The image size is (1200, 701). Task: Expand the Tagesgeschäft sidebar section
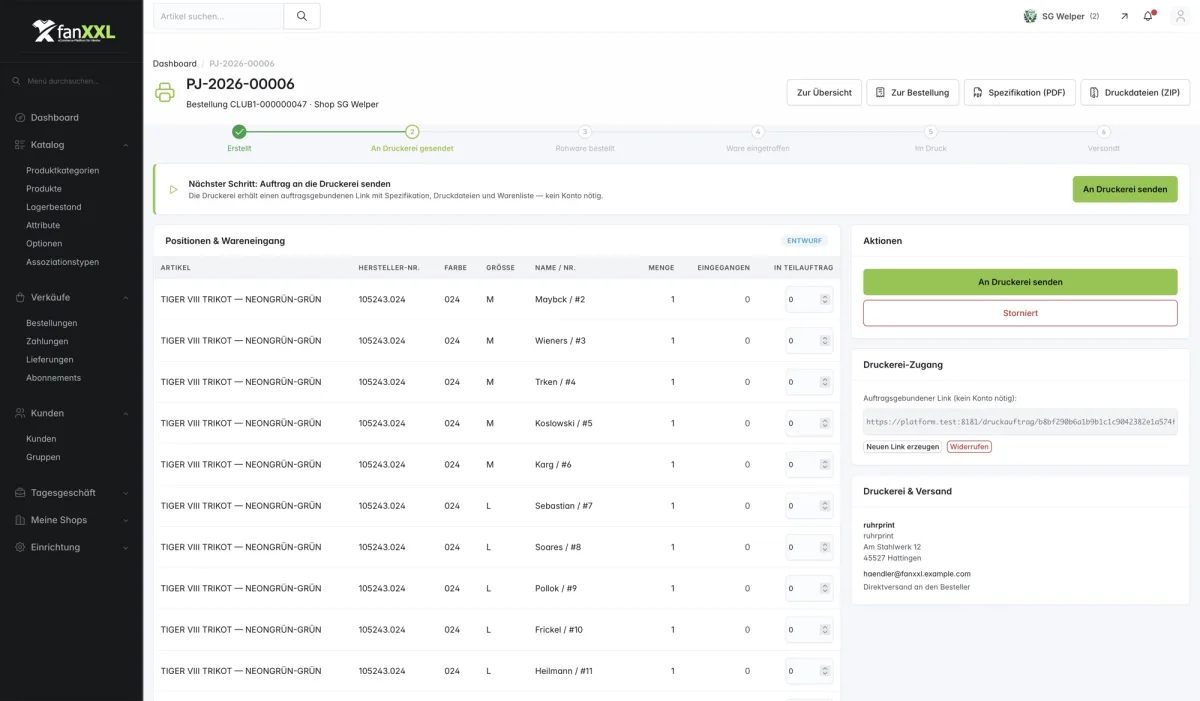[x=125, y=493]
